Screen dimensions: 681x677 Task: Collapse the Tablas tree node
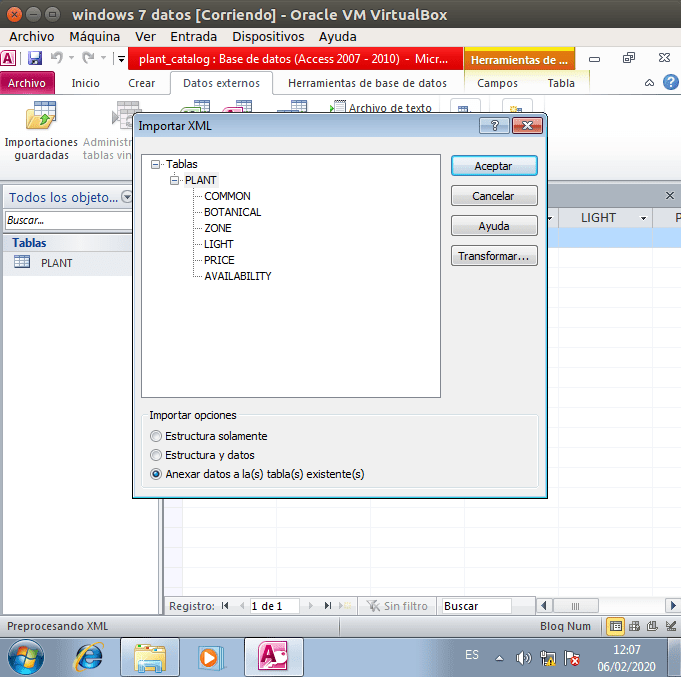click(x=156, y=164)
